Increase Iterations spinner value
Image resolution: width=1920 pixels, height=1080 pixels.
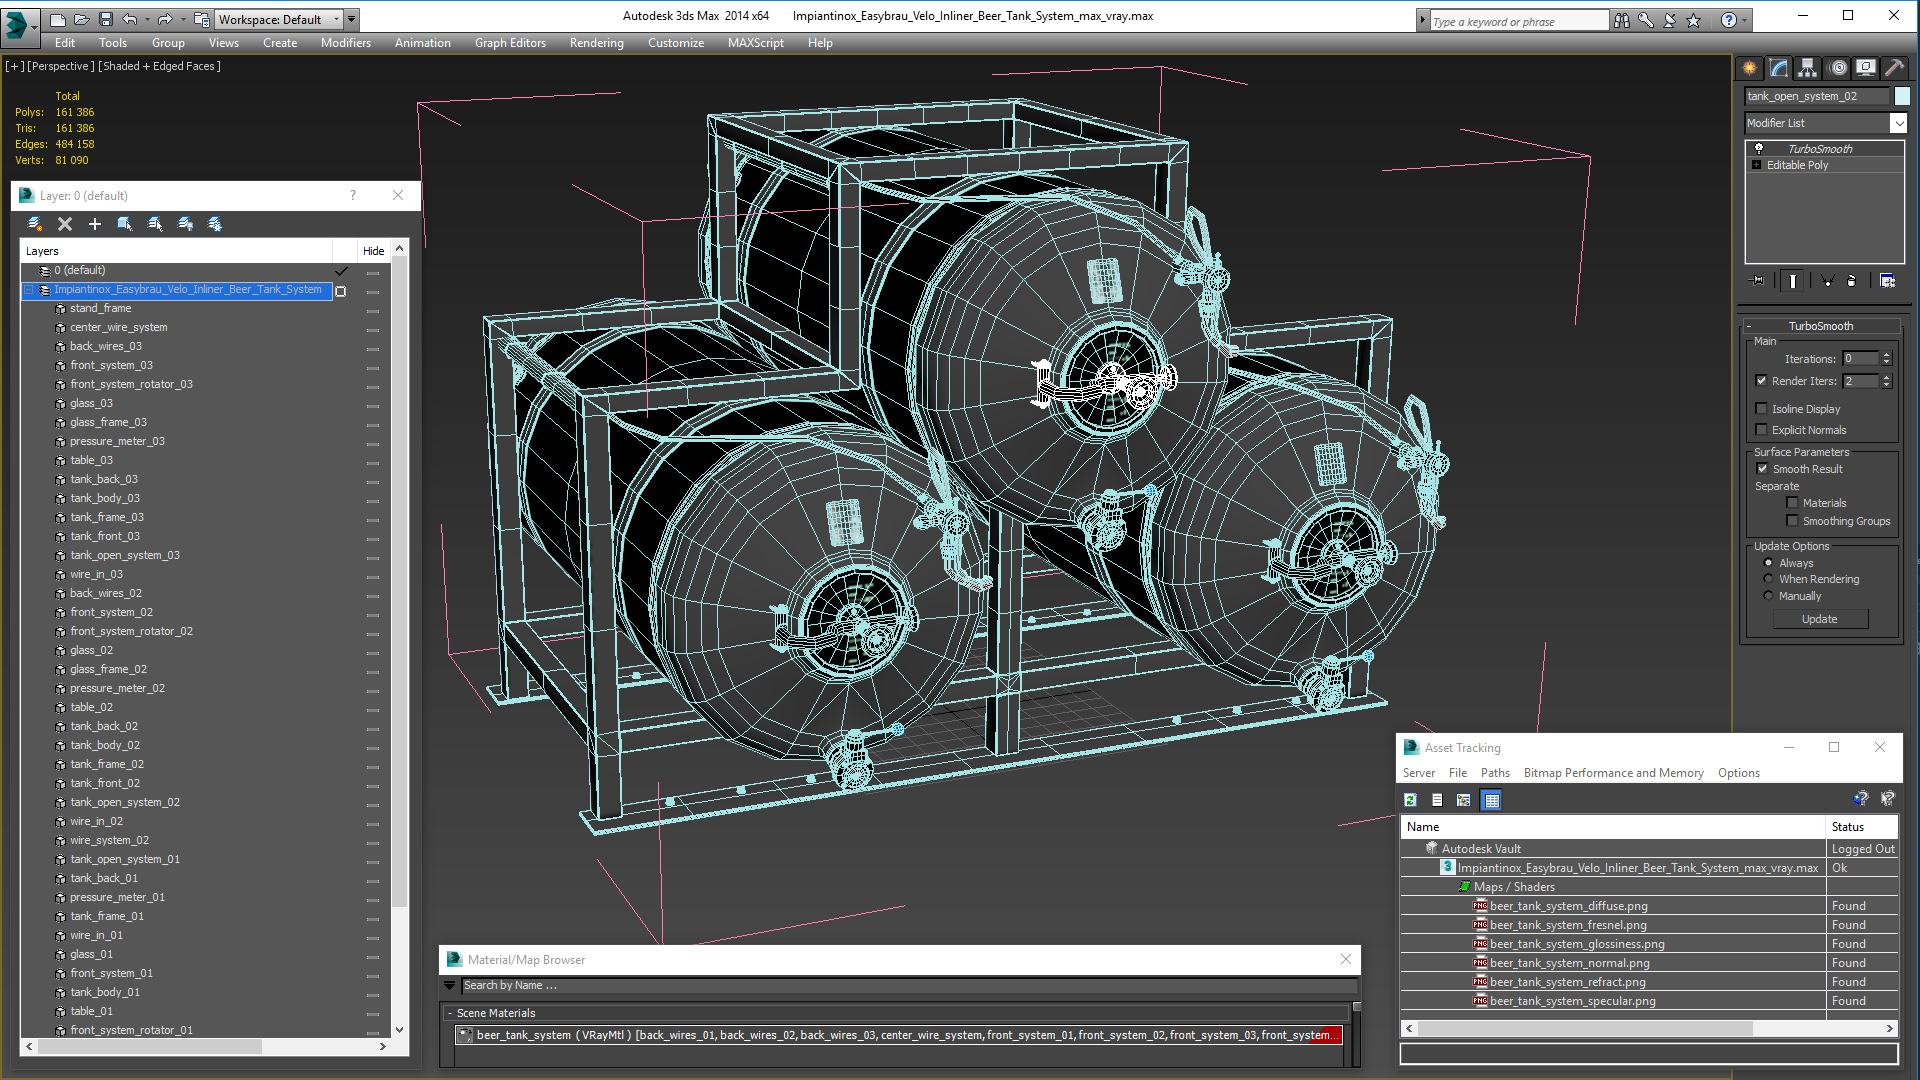(x=1887, y=355)
